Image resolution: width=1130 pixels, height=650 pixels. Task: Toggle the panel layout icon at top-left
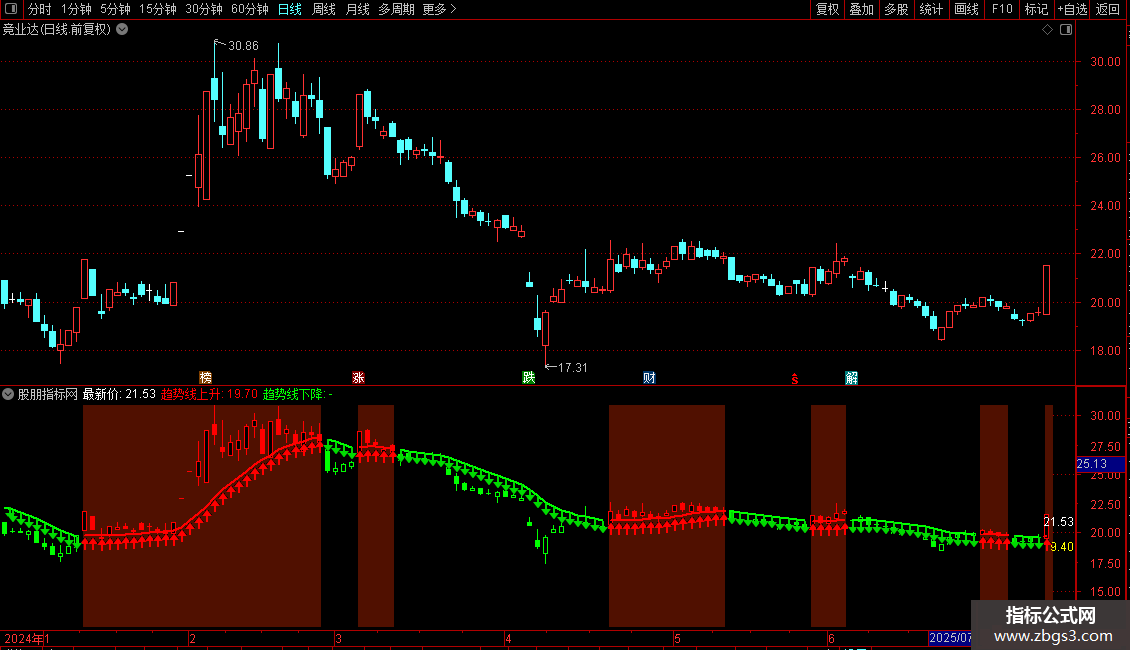11,9
